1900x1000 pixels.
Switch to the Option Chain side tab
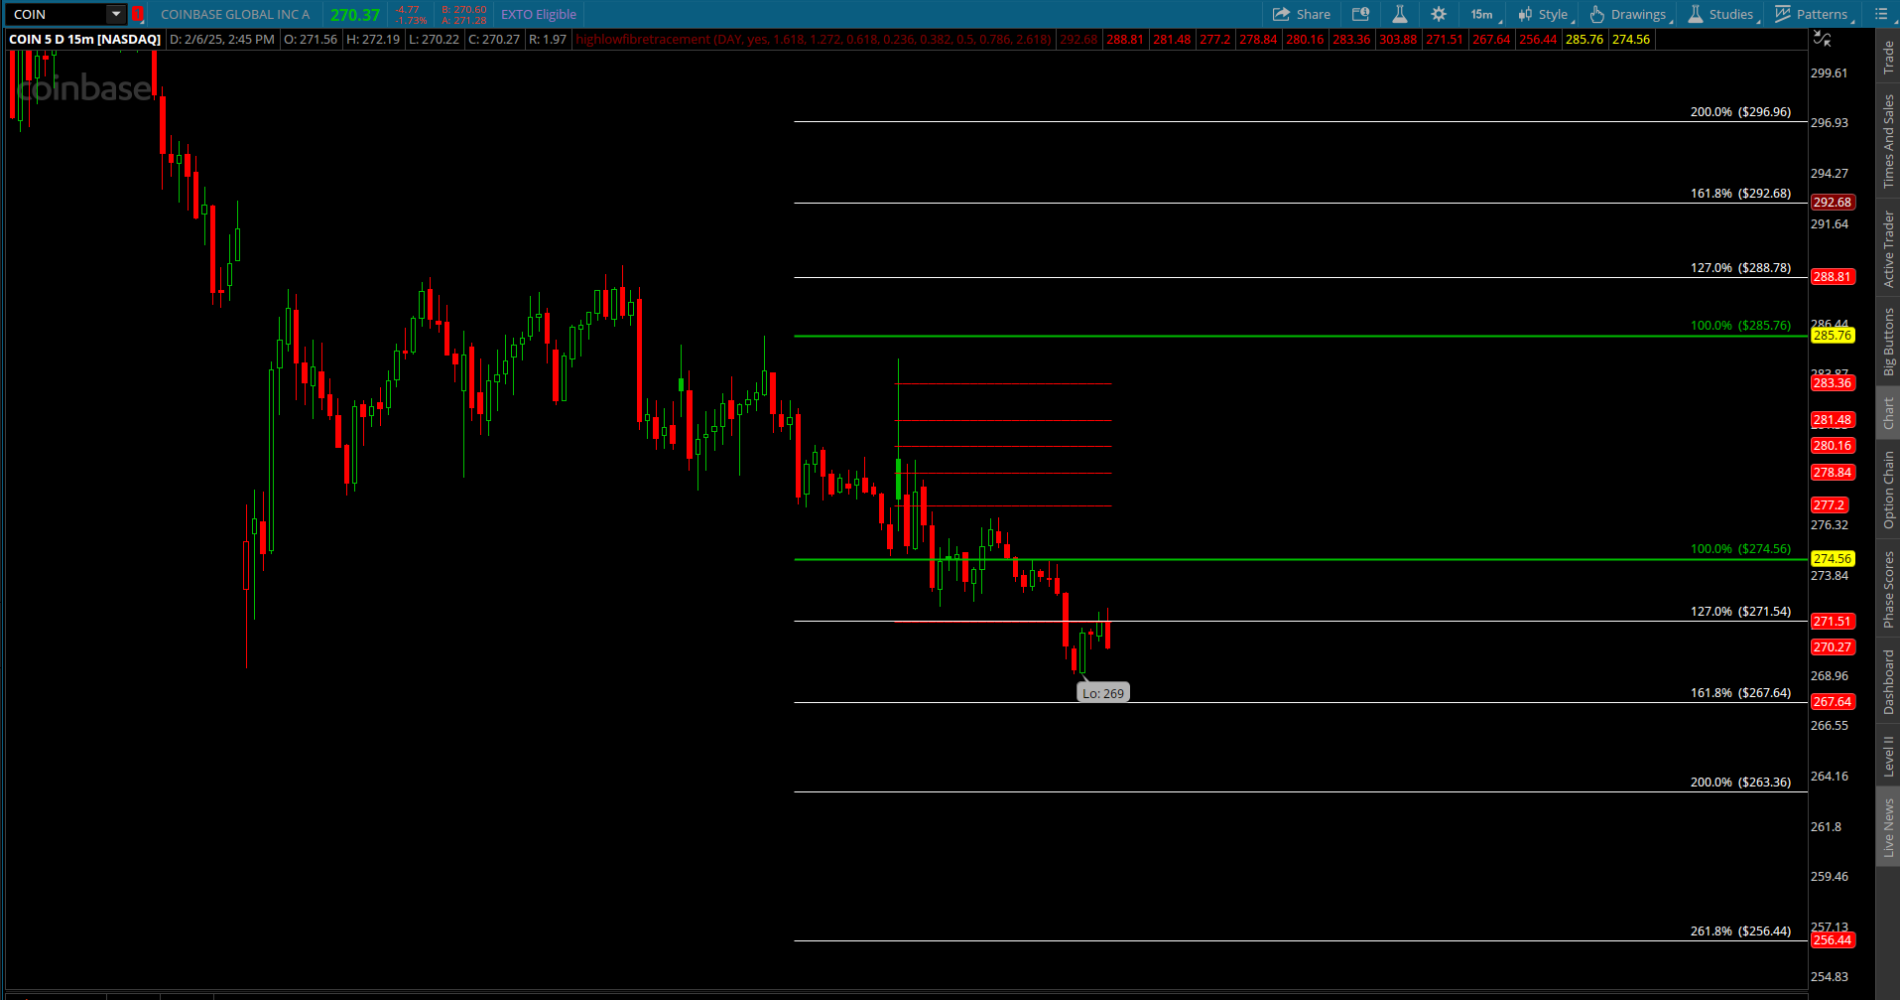(1888, 489)
